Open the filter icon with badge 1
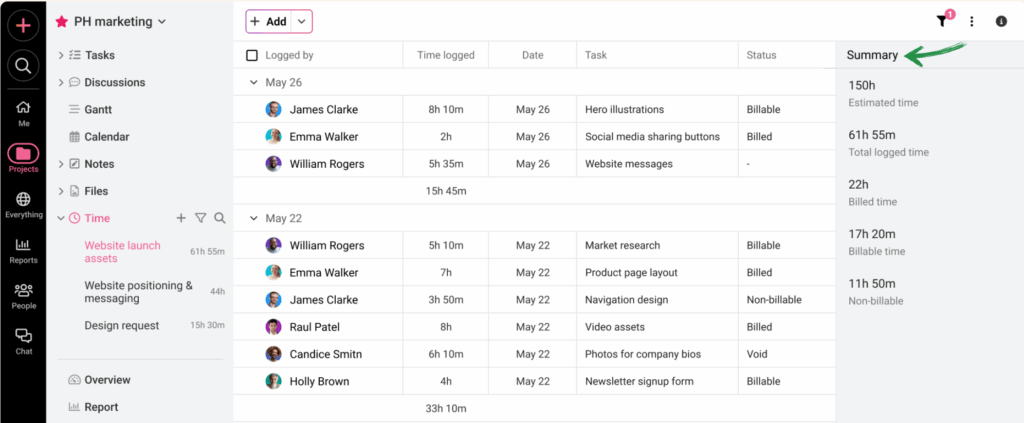 point(941,22)
